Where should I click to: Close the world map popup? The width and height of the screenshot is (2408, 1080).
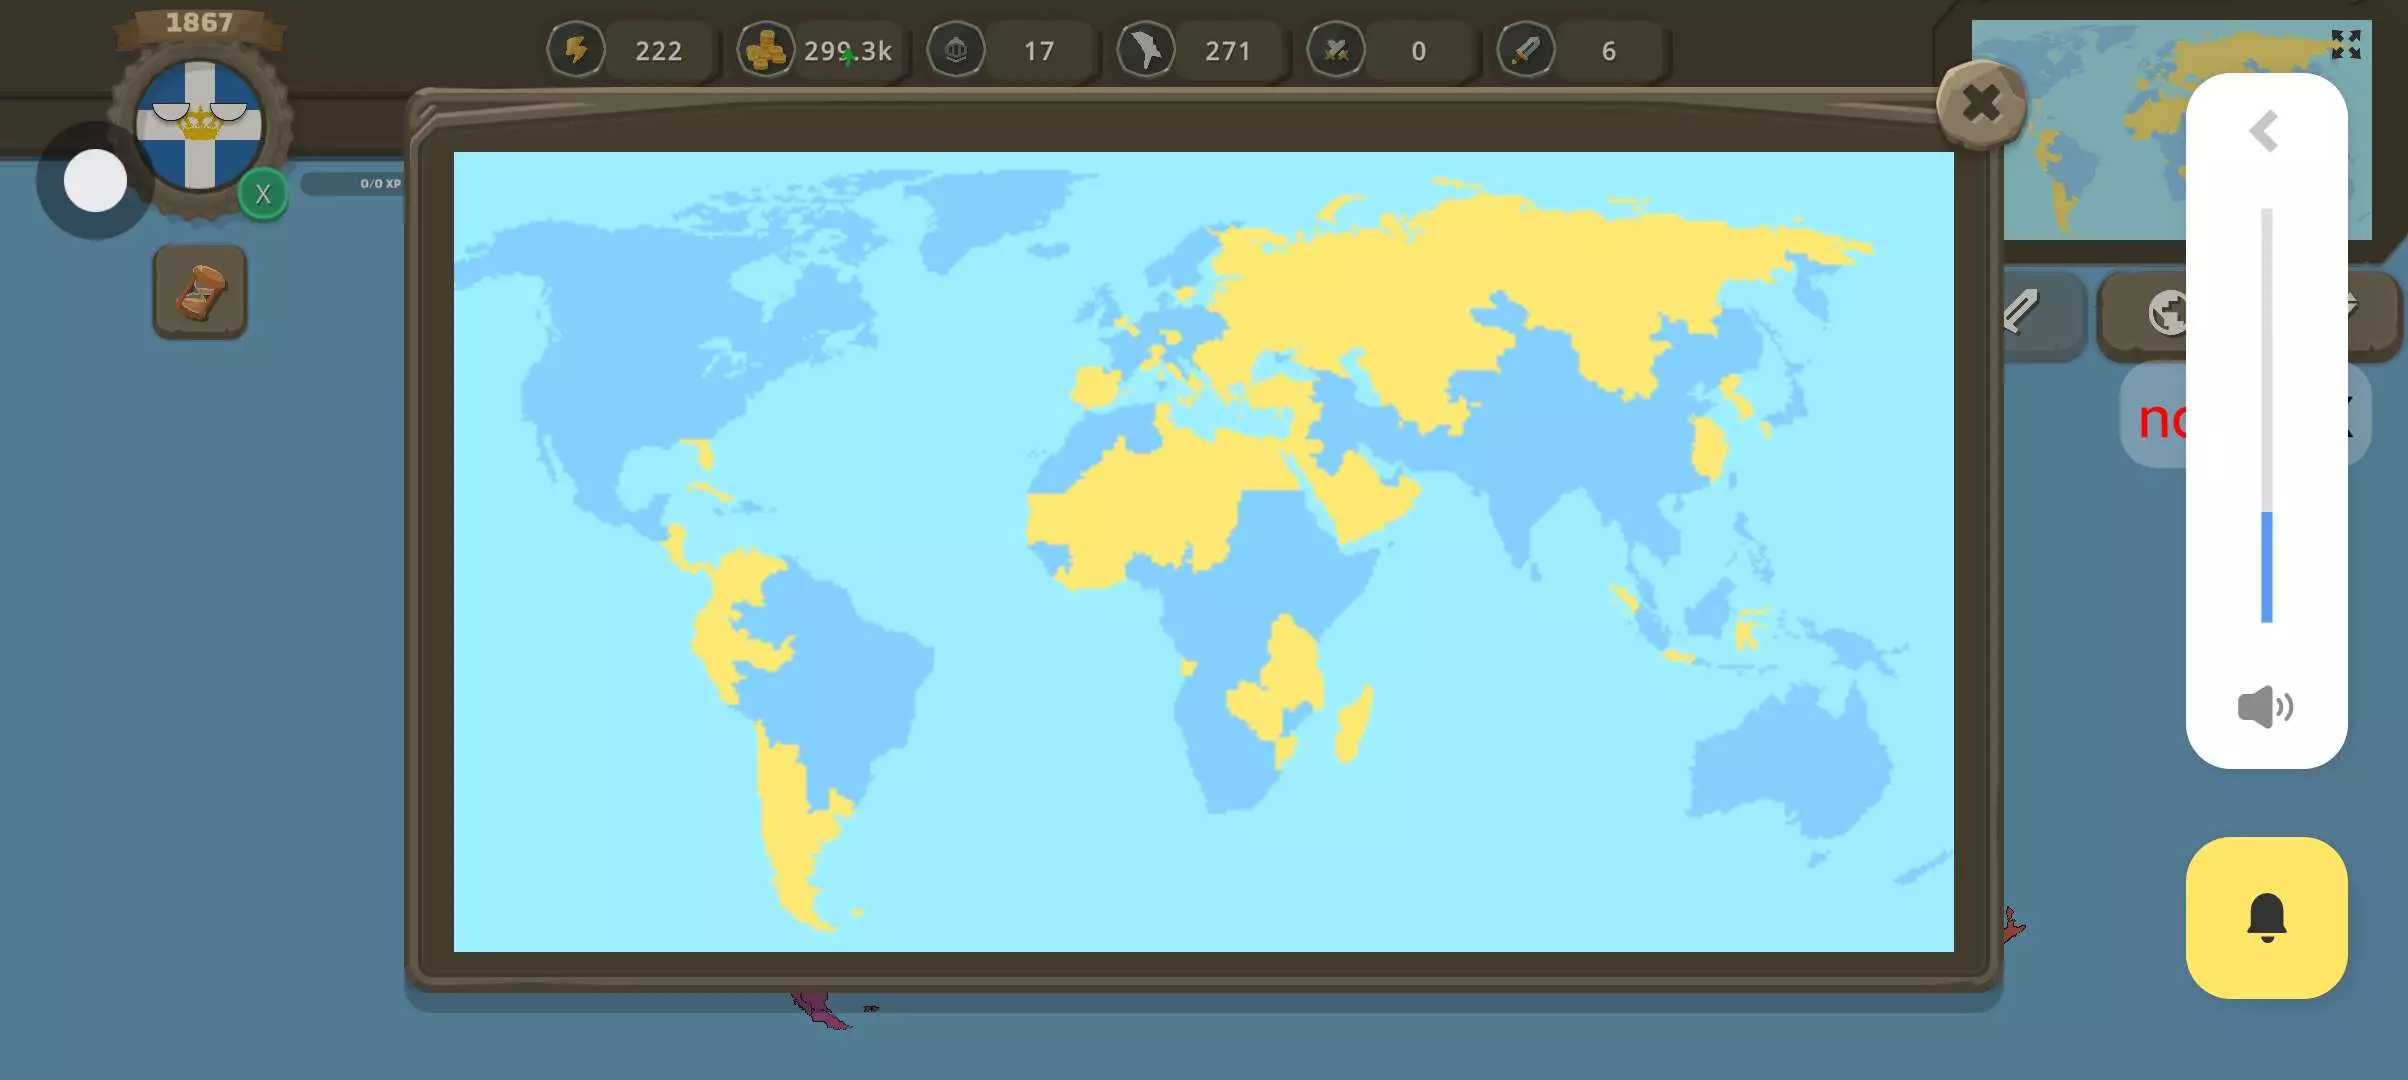(1981, 104)
